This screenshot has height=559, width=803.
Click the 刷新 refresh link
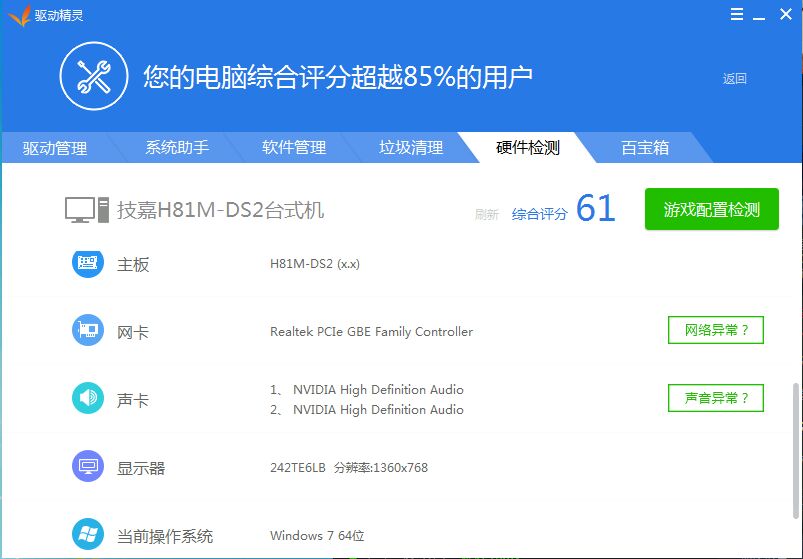(x=487, y=214)
